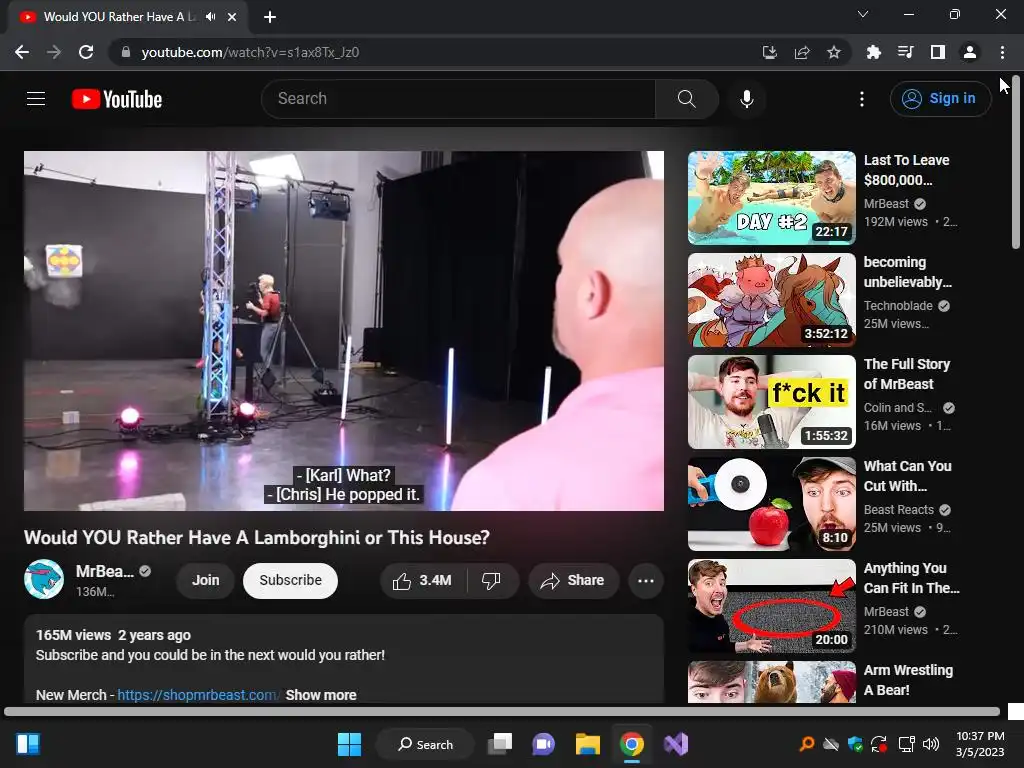
Task: Open Windows Start menu
Action: pos(349,744)
